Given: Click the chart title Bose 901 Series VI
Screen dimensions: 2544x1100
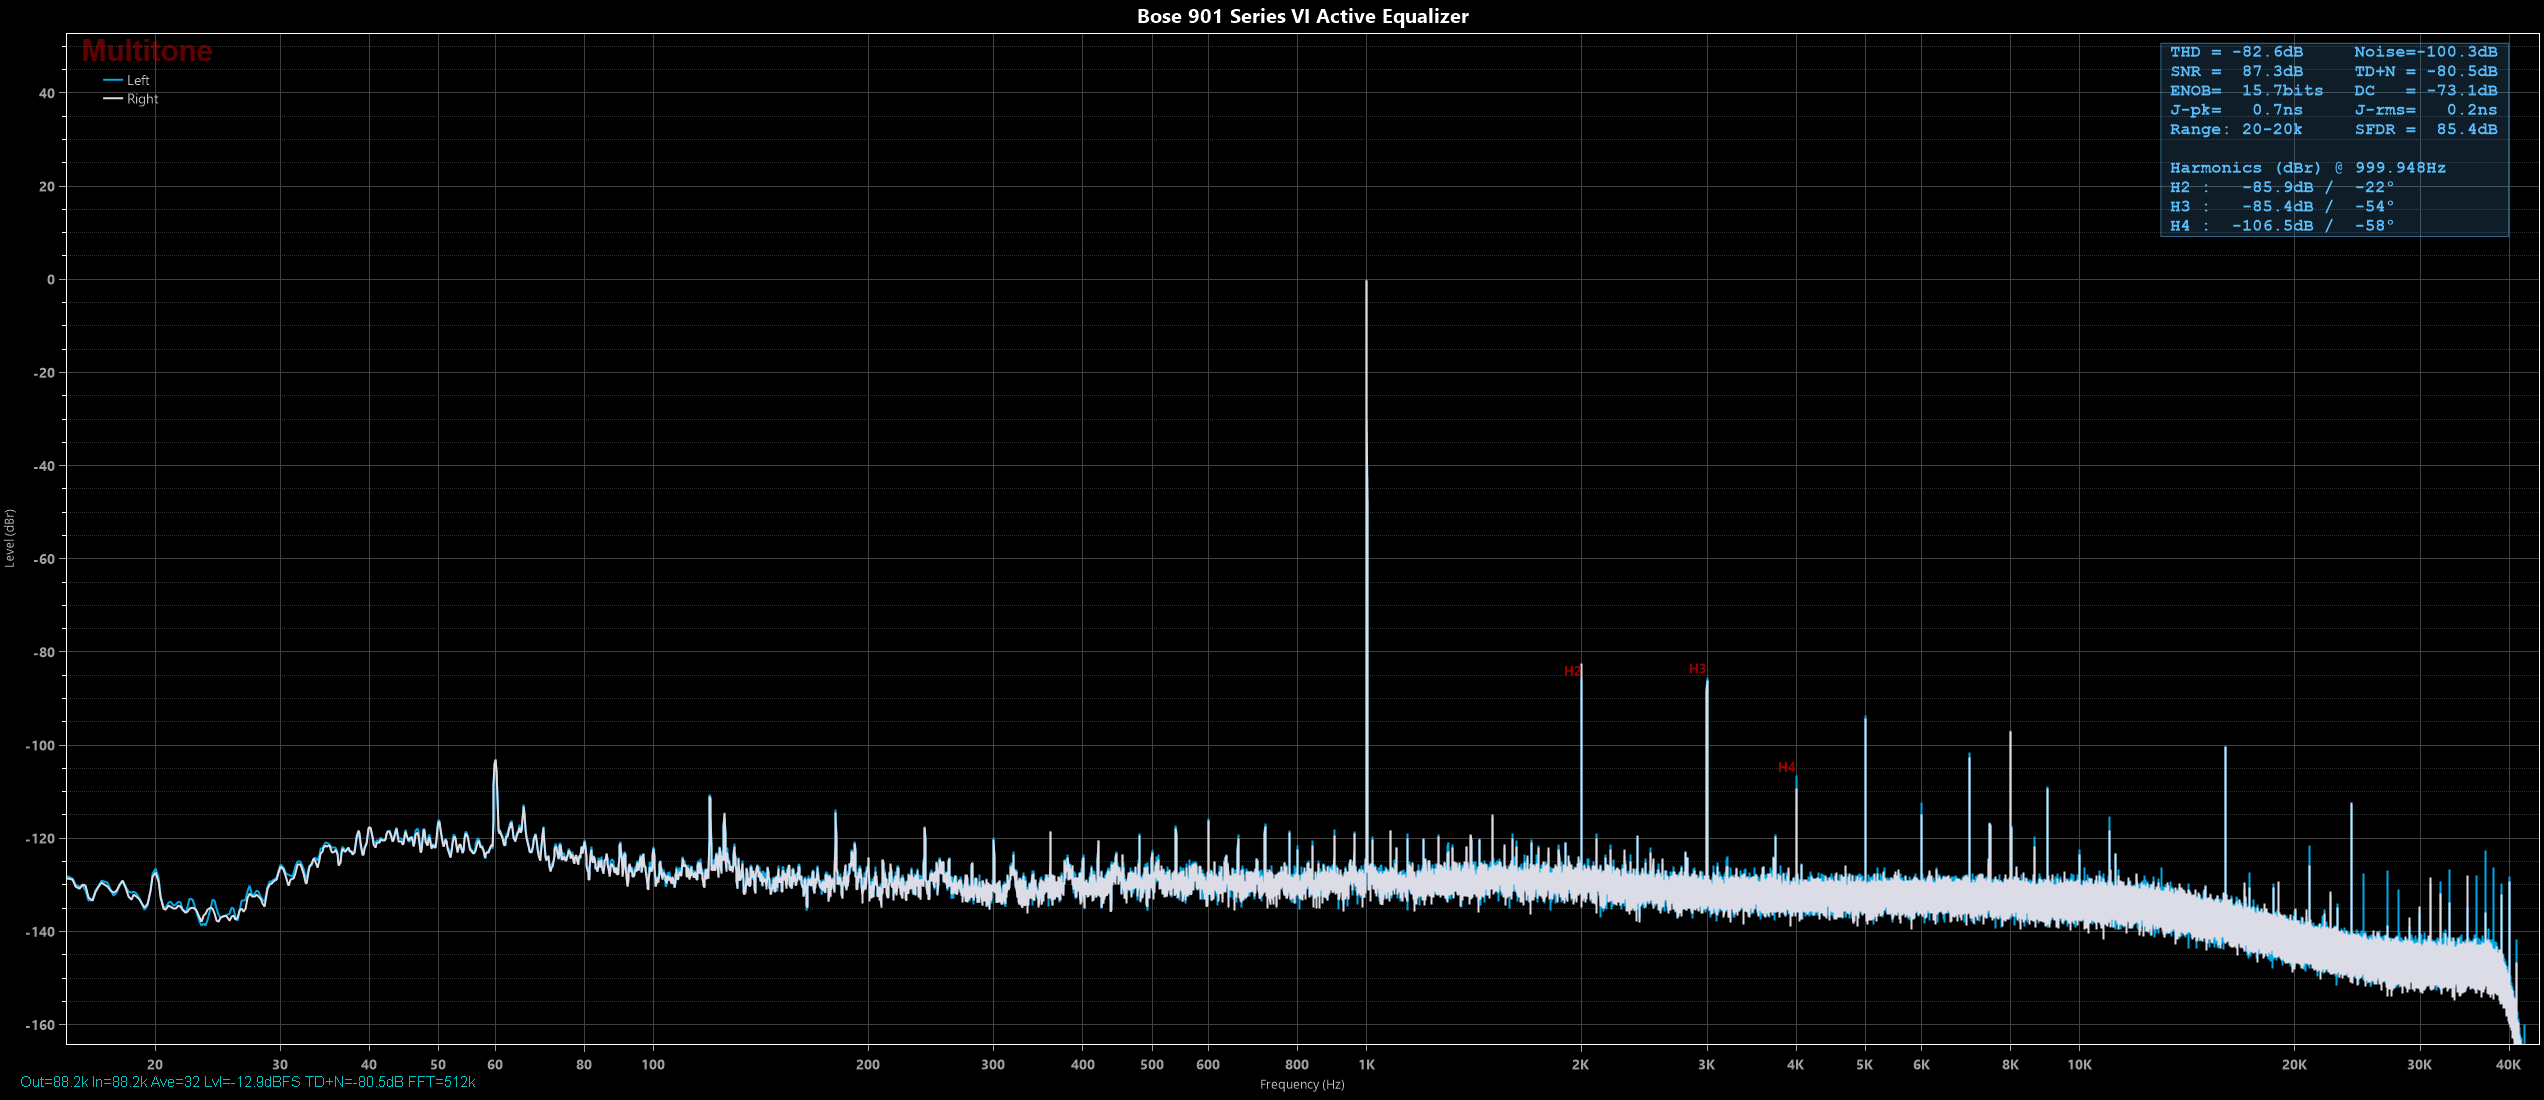Looking at the screenshot, I should (1302, 16).
